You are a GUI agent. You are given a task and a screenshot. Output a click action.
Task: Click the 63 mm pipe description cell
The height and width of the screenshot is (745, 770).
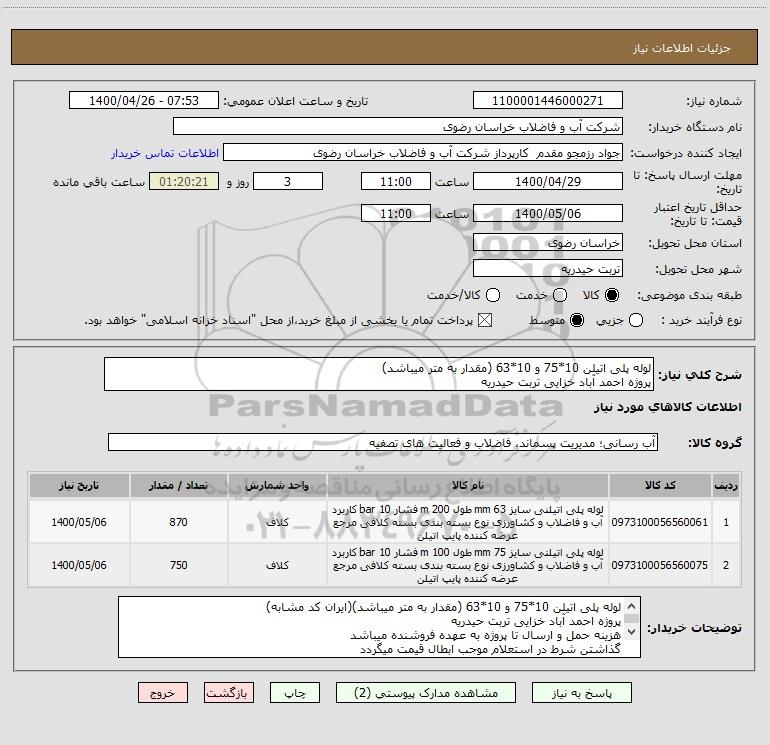point(468,522)
